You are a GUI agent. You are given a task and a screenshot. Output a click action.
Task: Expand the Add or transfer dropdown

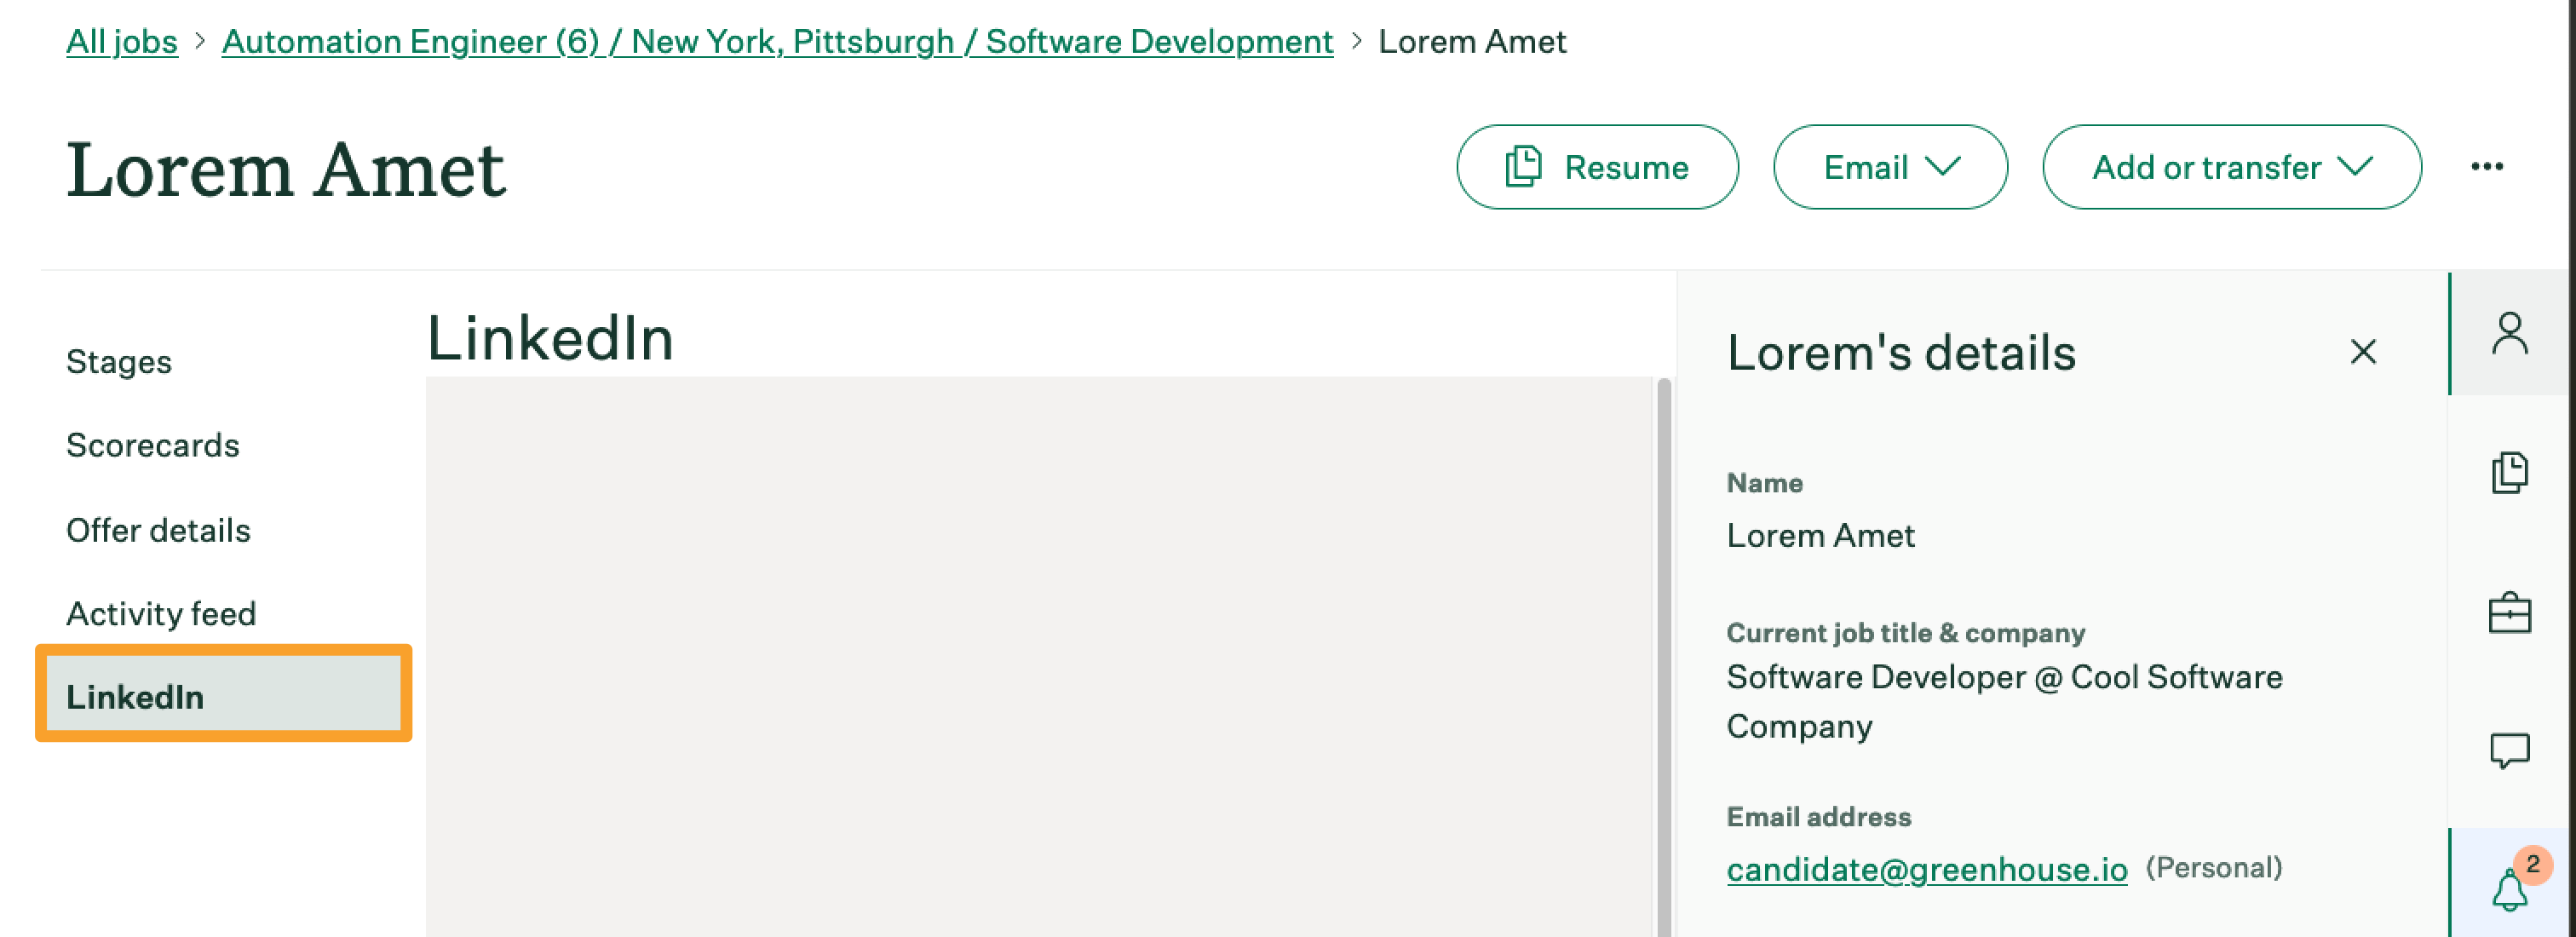click(x=2232, y=167)
